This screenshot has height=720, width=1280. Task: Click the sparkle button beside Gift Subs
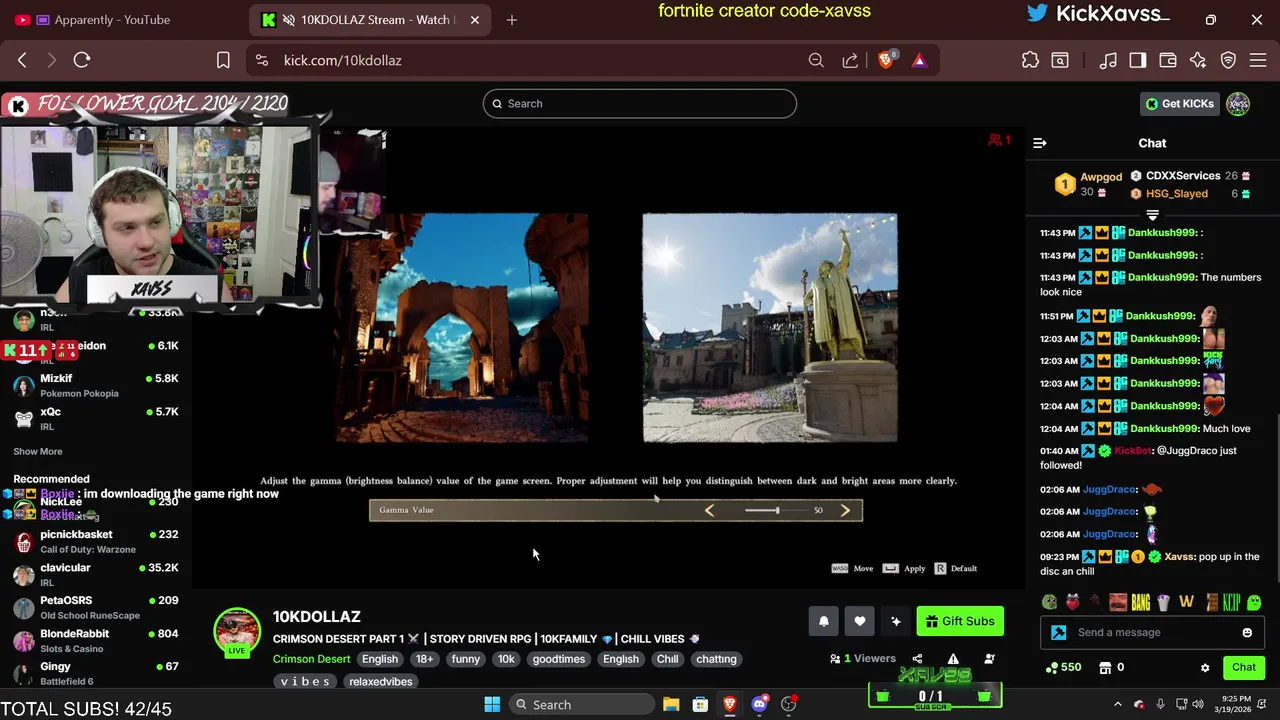tap(895, 621)
